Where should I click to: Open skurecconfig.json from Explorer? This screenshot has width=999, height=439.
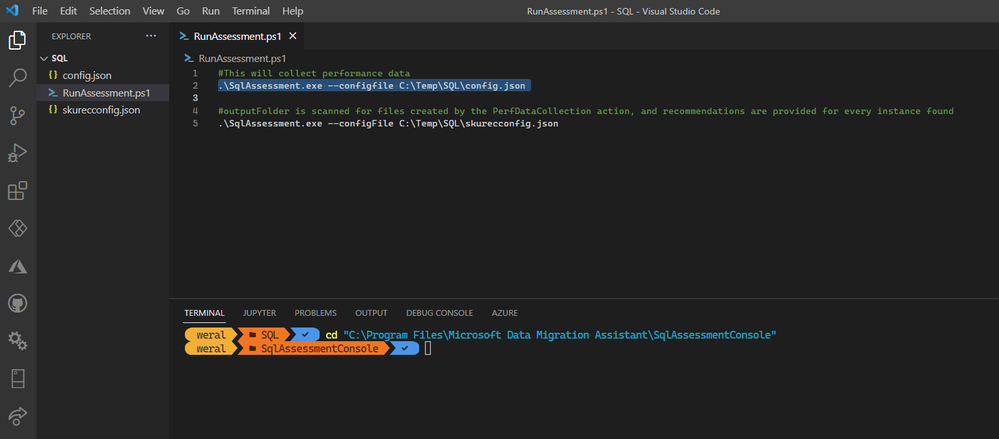(101, 110)
